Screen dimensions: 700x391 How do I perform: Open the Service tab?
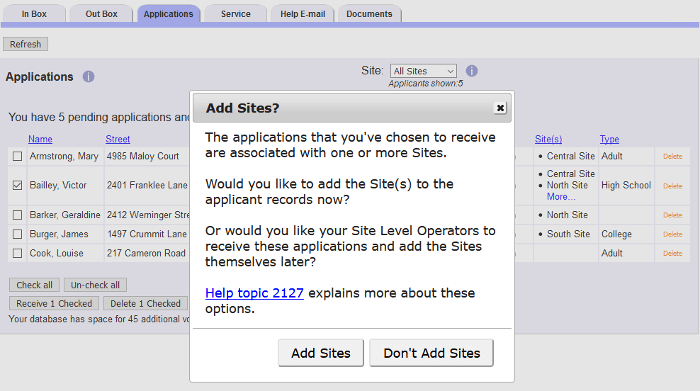point(236,14)
